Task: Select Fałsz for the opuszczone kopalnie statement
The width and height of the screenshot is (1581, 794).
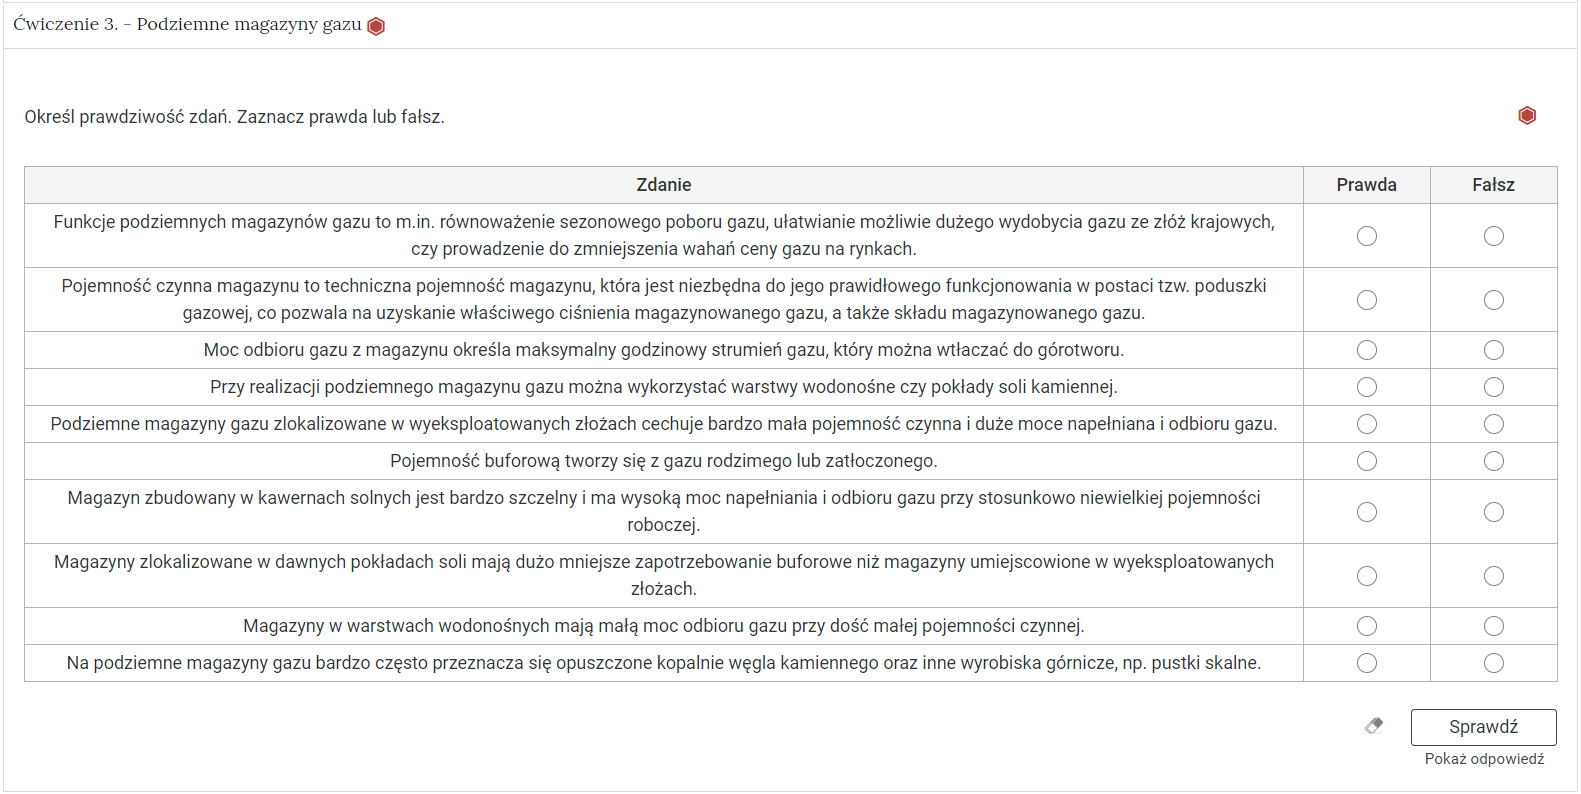Action: [x=1493, y=662]
